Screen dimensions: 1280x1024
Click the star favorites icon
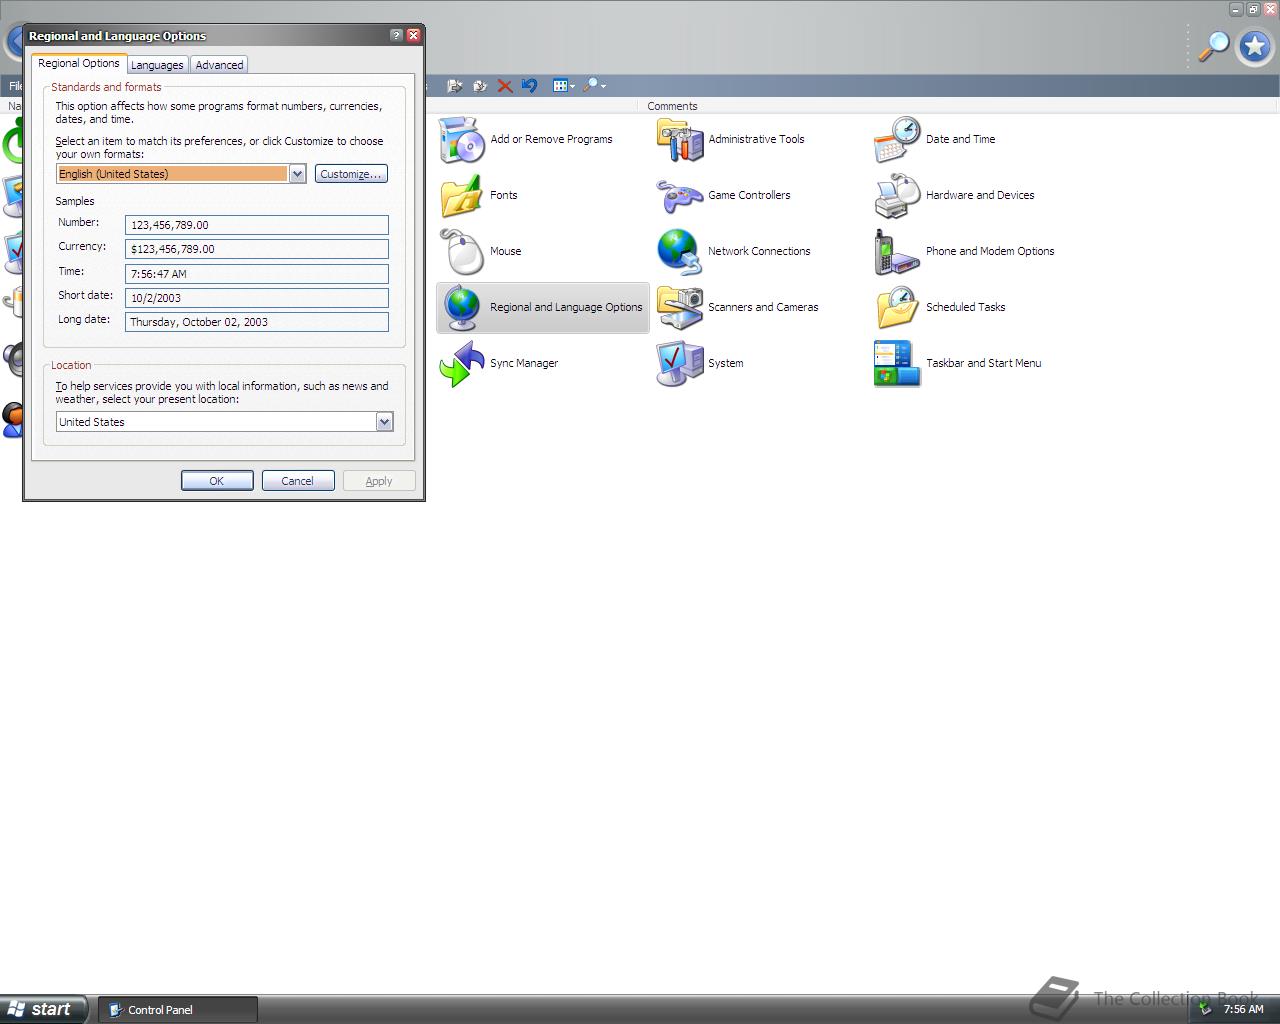1255,46
